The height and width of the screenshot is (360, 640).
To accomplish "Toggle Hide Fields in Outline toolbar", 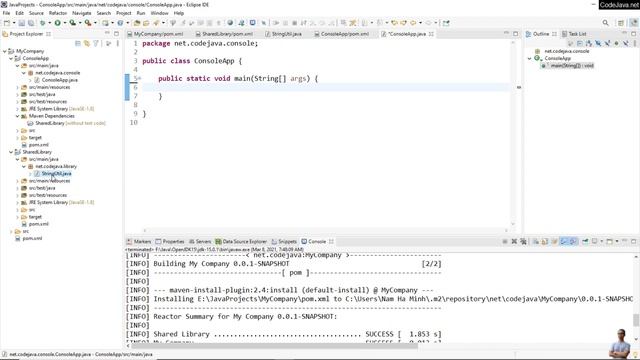I will click(x=598, y=43).
